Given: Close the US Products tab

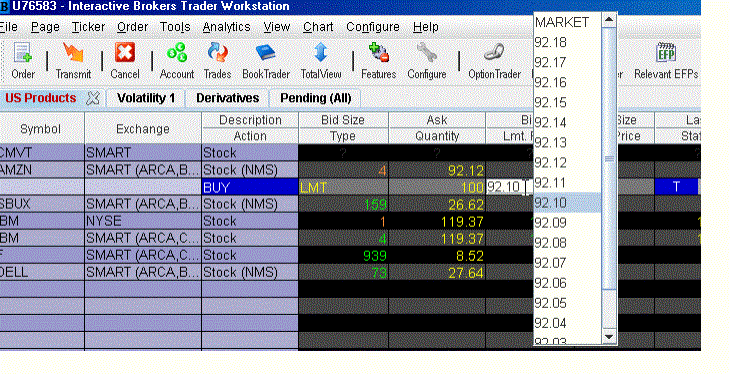Looking at the screenshot, I should click(93, 98).
